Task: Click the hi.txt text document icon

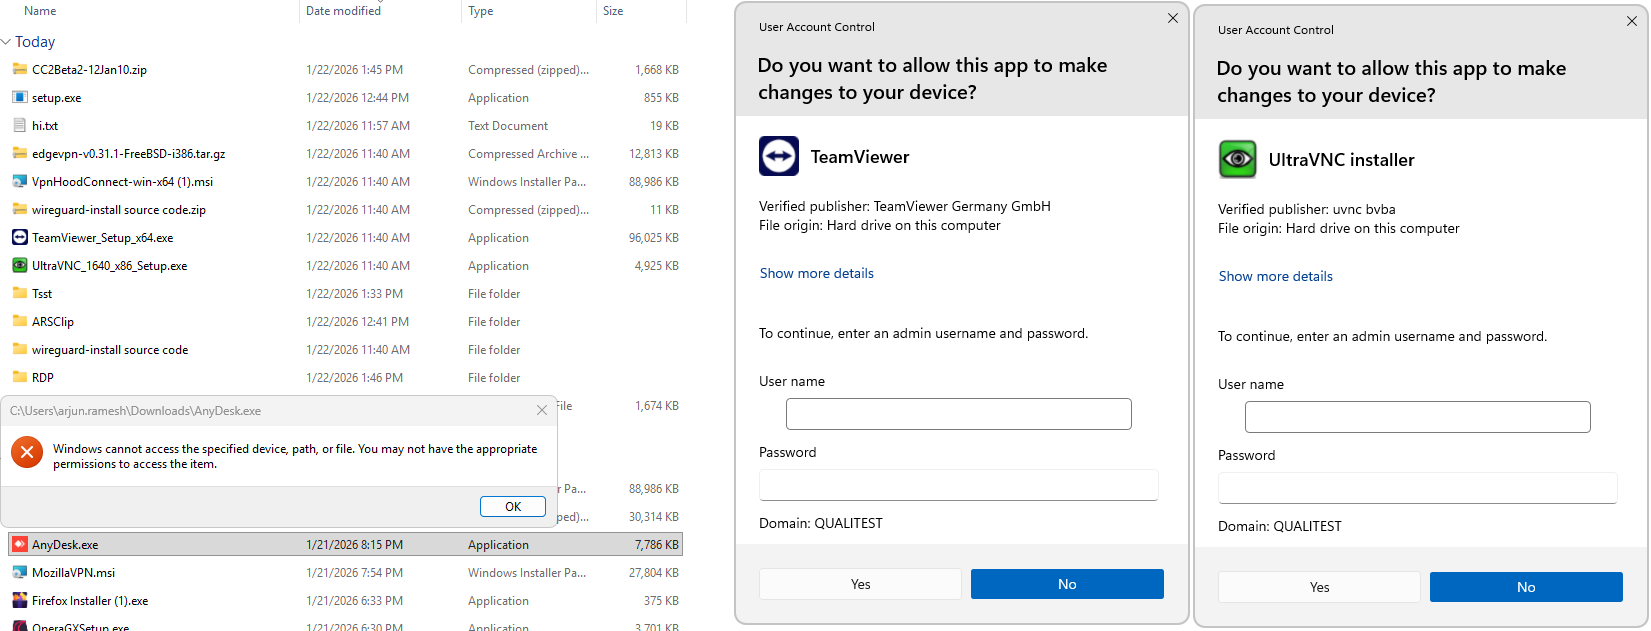Action: (x=19, y=126)
